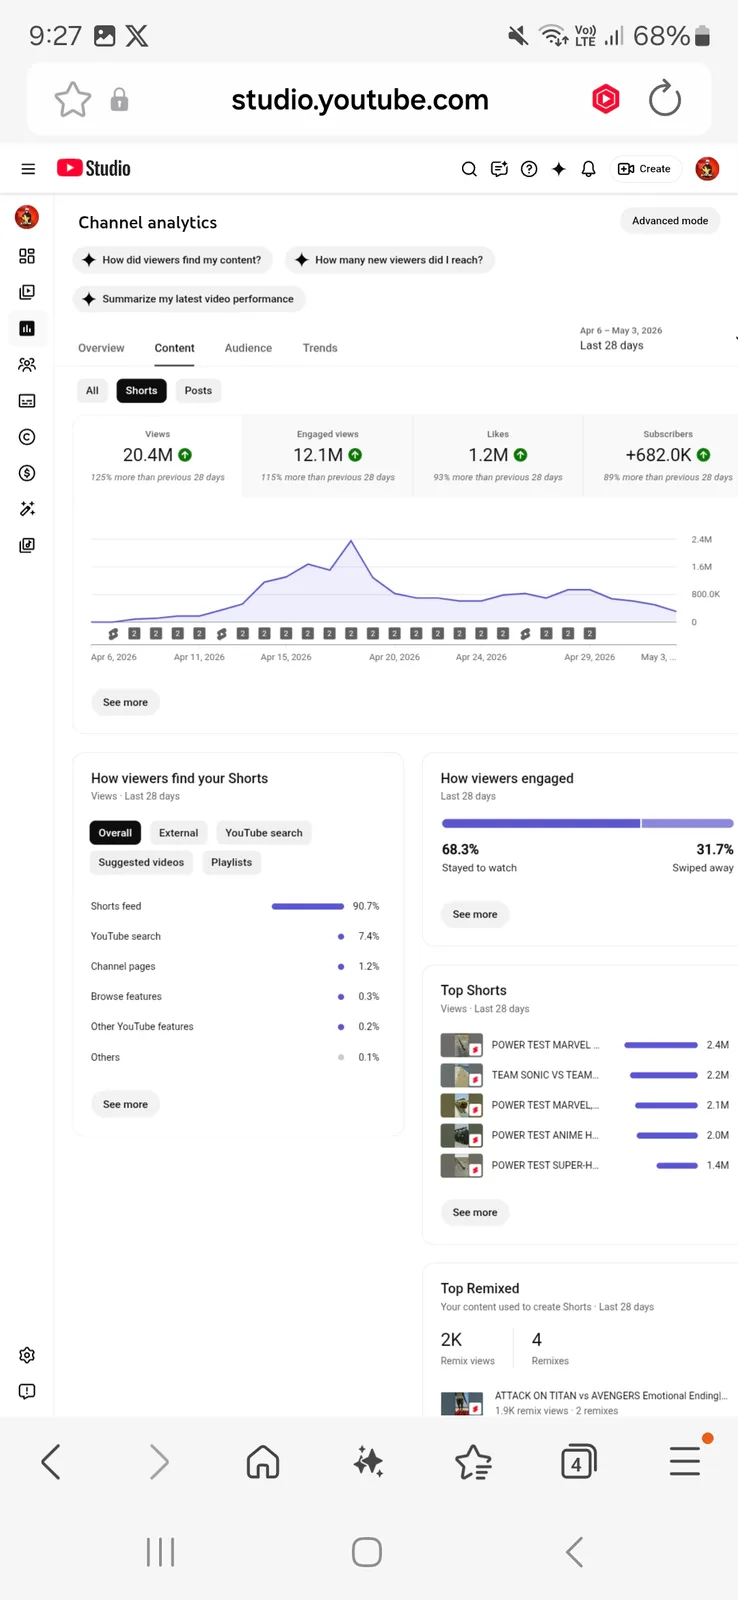Click the first Shorts marker under chart

(113, 634)
